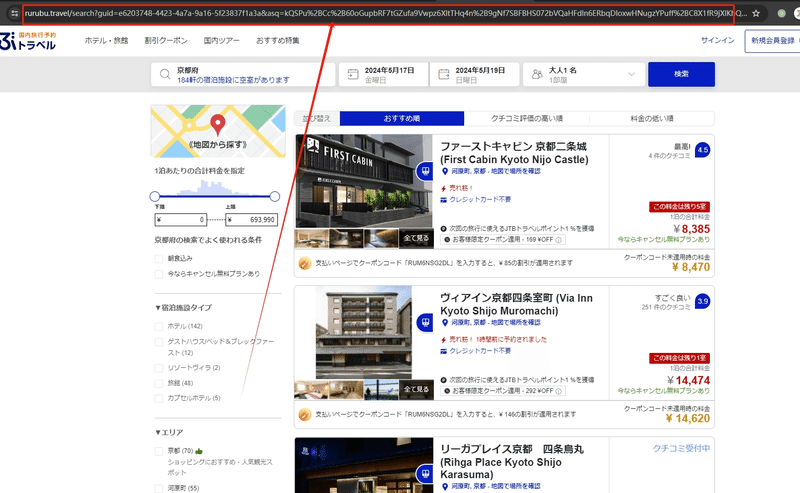Open the green browser extension icon
Screen dimensions: 800x493
coord(781,13)
